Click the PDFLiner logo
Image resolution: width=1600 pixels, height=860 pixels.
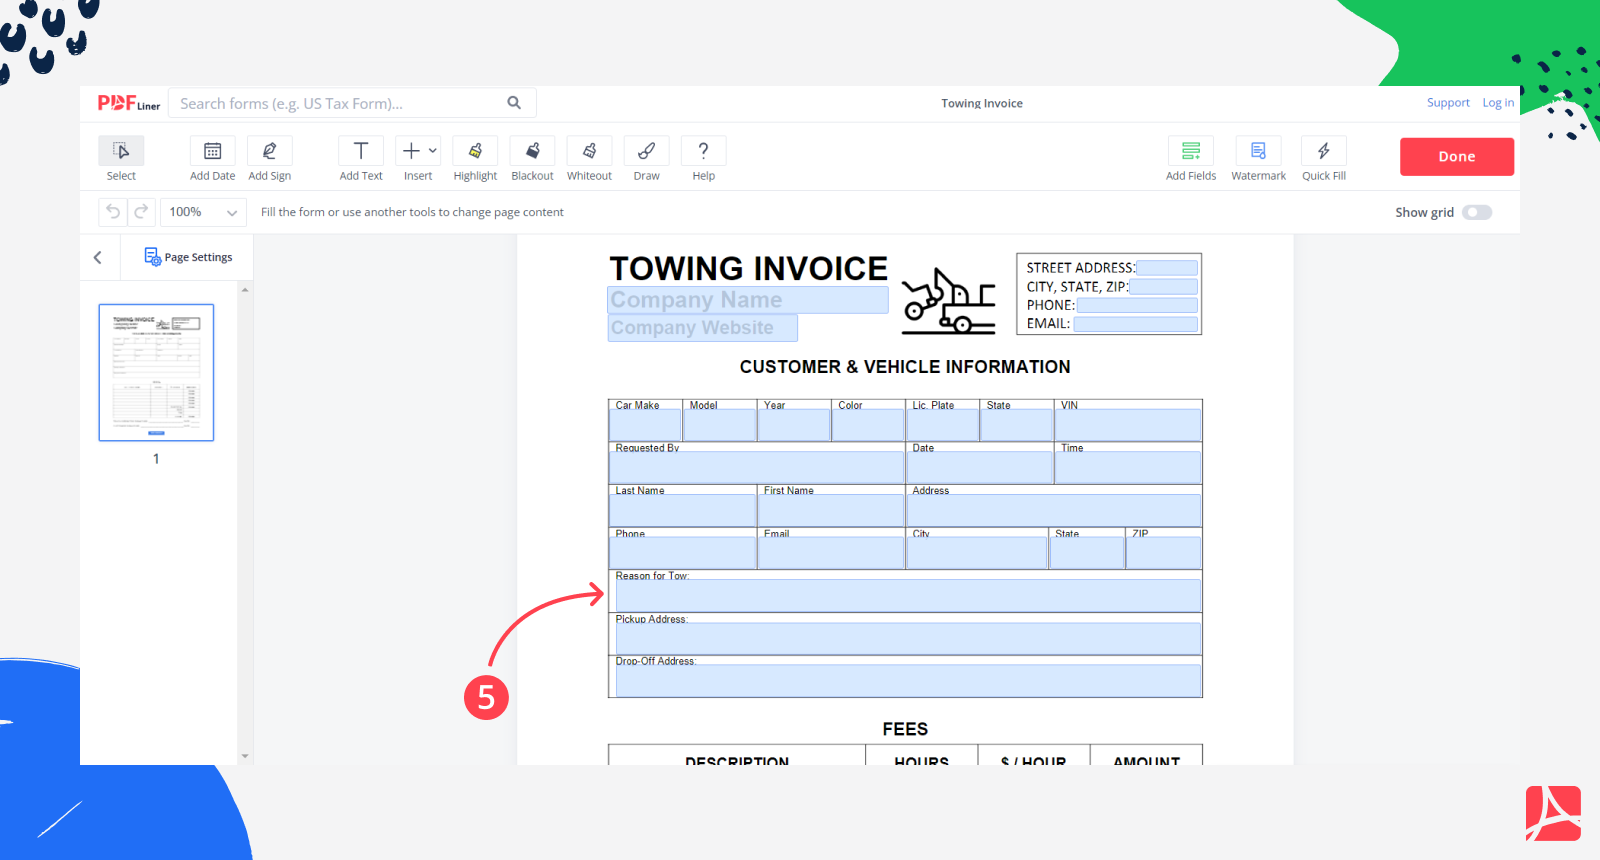click(x=129, y=103)
